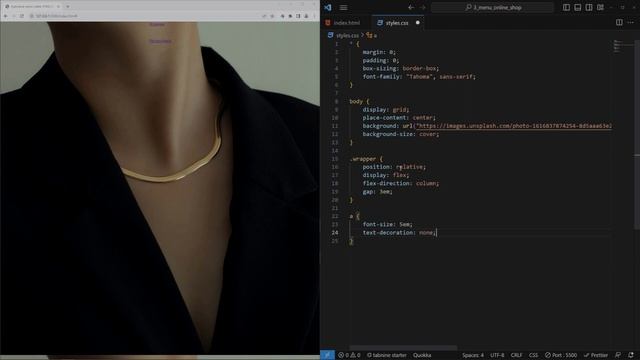Click the '.wrapper {' selector line
The width and height of the screenshot is (640, 360).
coord(366,159)
